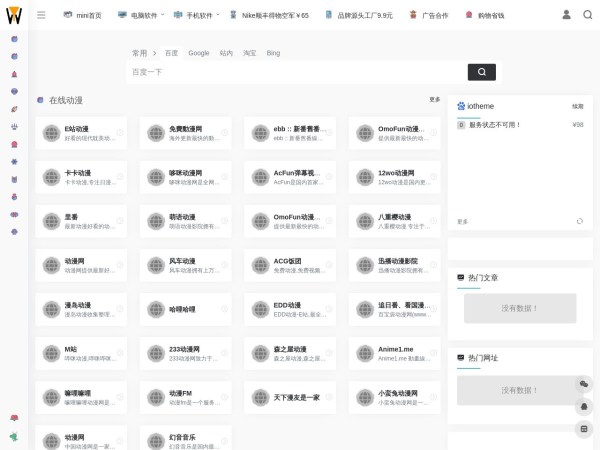The image size is (600, 450).
Task: Click the QQ penguin floating icon
Action: 585,406
